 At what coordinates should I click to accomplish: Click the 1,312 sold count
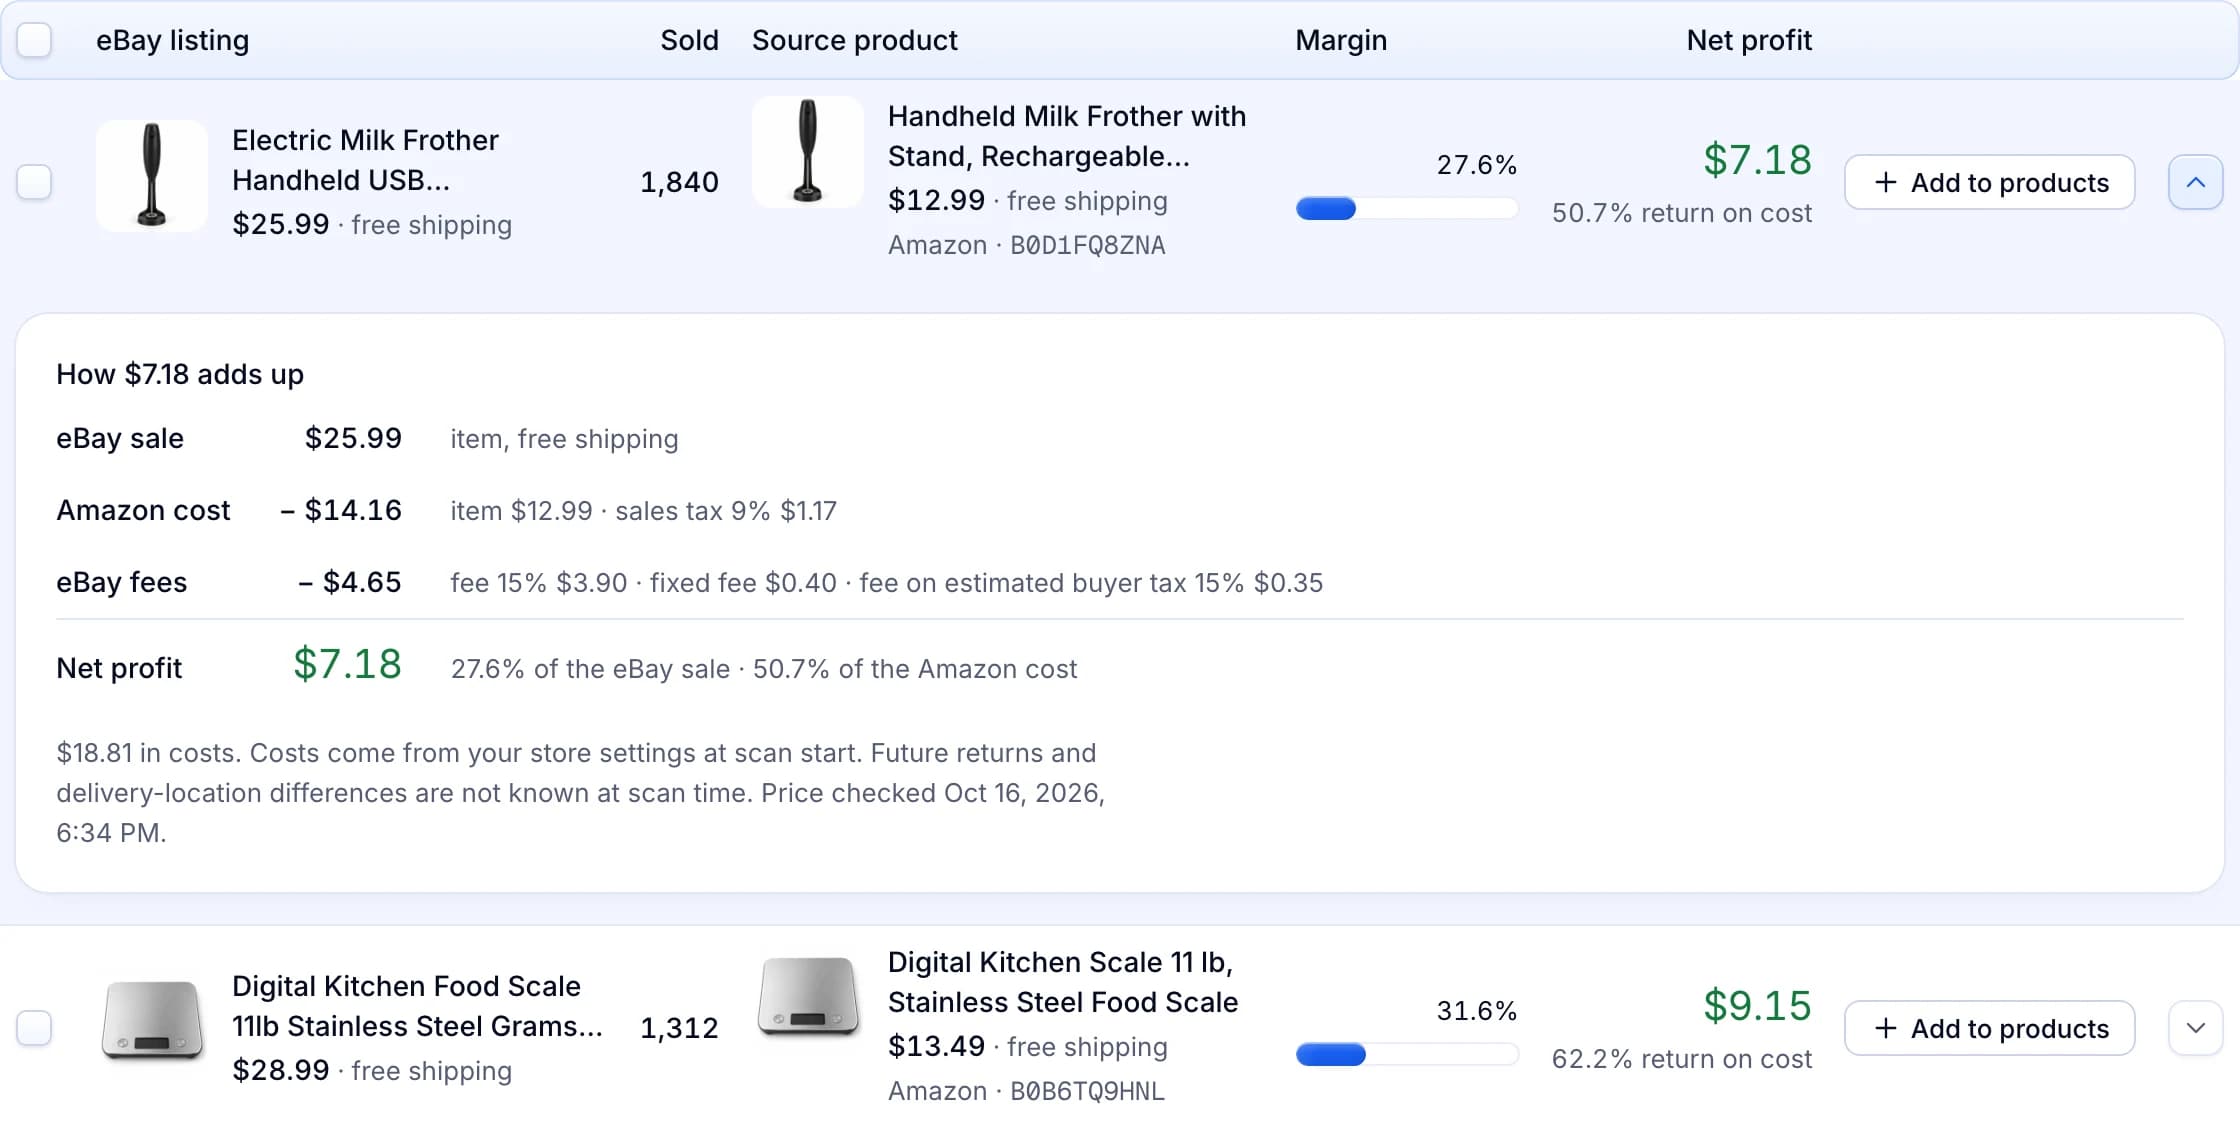click(679, 1028)
